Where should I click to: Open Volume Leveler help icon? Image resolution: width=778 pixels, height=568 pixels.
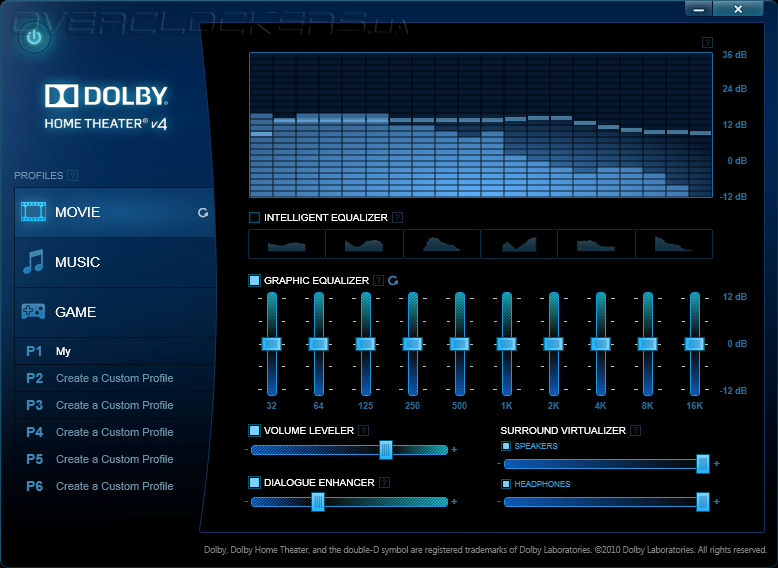coord(363,431)
